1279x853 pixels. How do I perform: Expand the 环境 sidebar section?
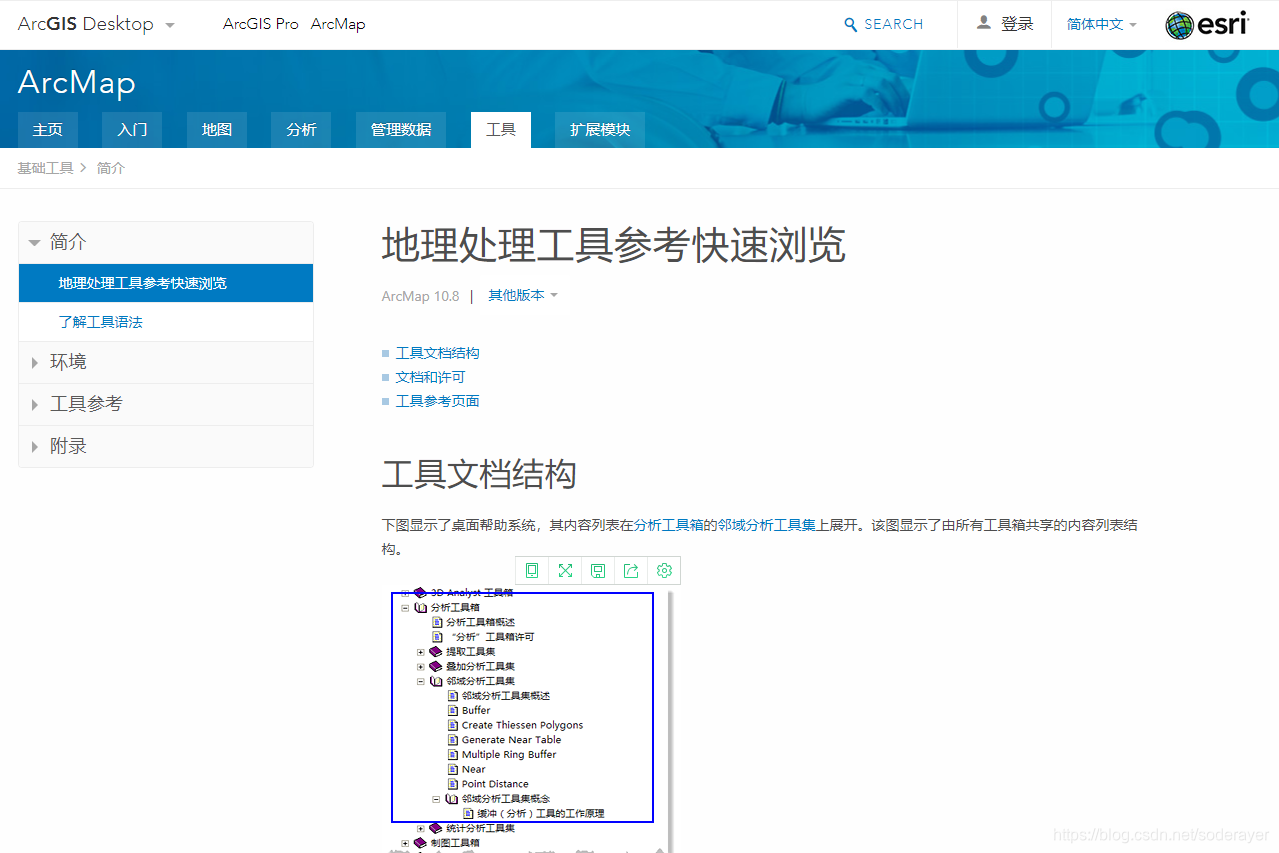(x=166, y=362)
